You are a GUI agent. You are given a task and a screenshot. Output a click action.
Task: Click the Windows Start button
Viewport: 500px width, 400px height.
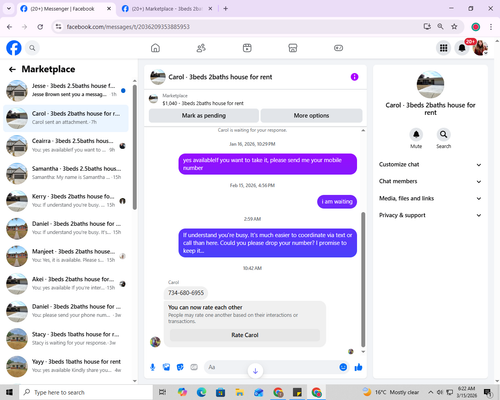[9, 392]
